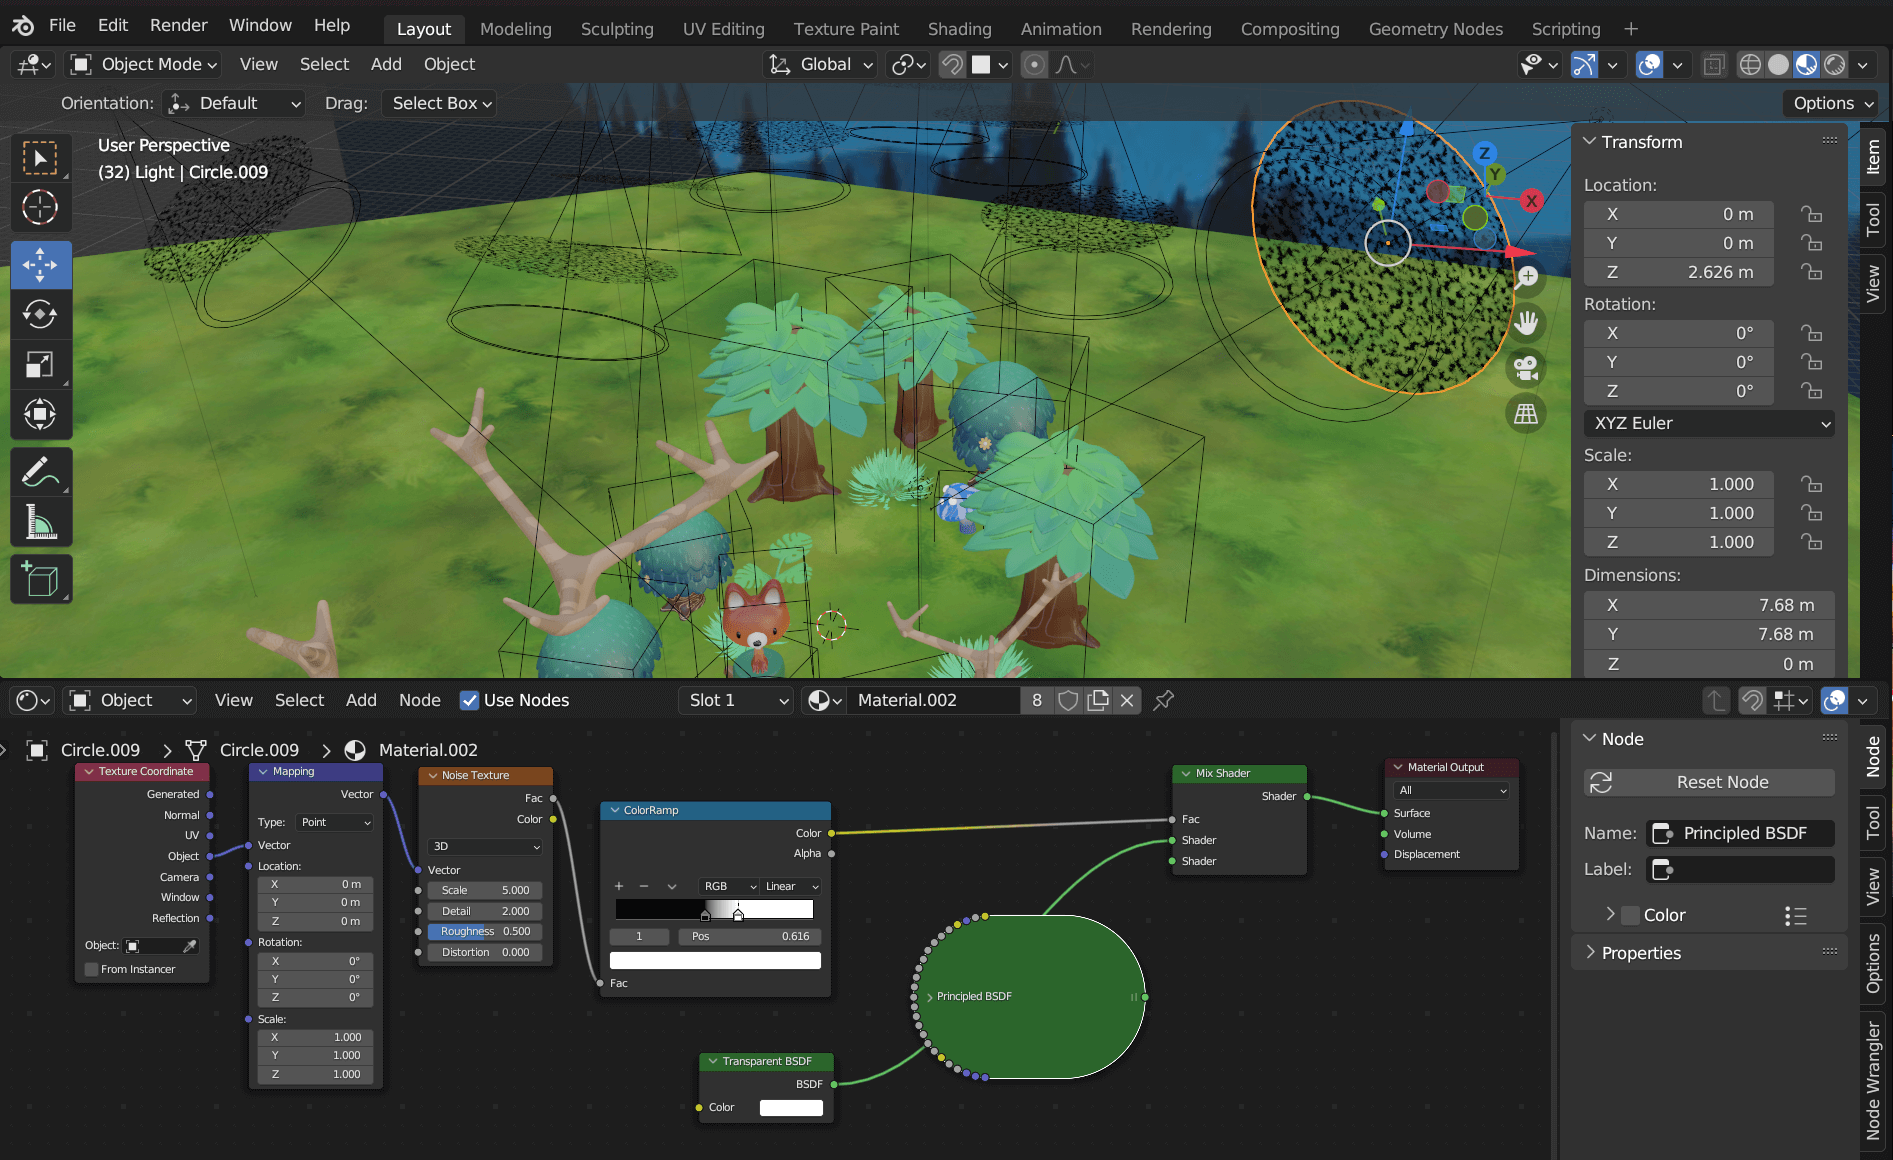Toggle camera view icon
Screen dimensions: 1893x1160
[x=1526, y=368]
